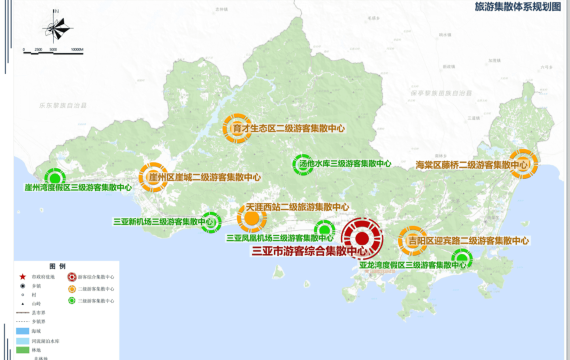
Task: Click the orange 育才生态区 second-level center marker
Action: 237,128
